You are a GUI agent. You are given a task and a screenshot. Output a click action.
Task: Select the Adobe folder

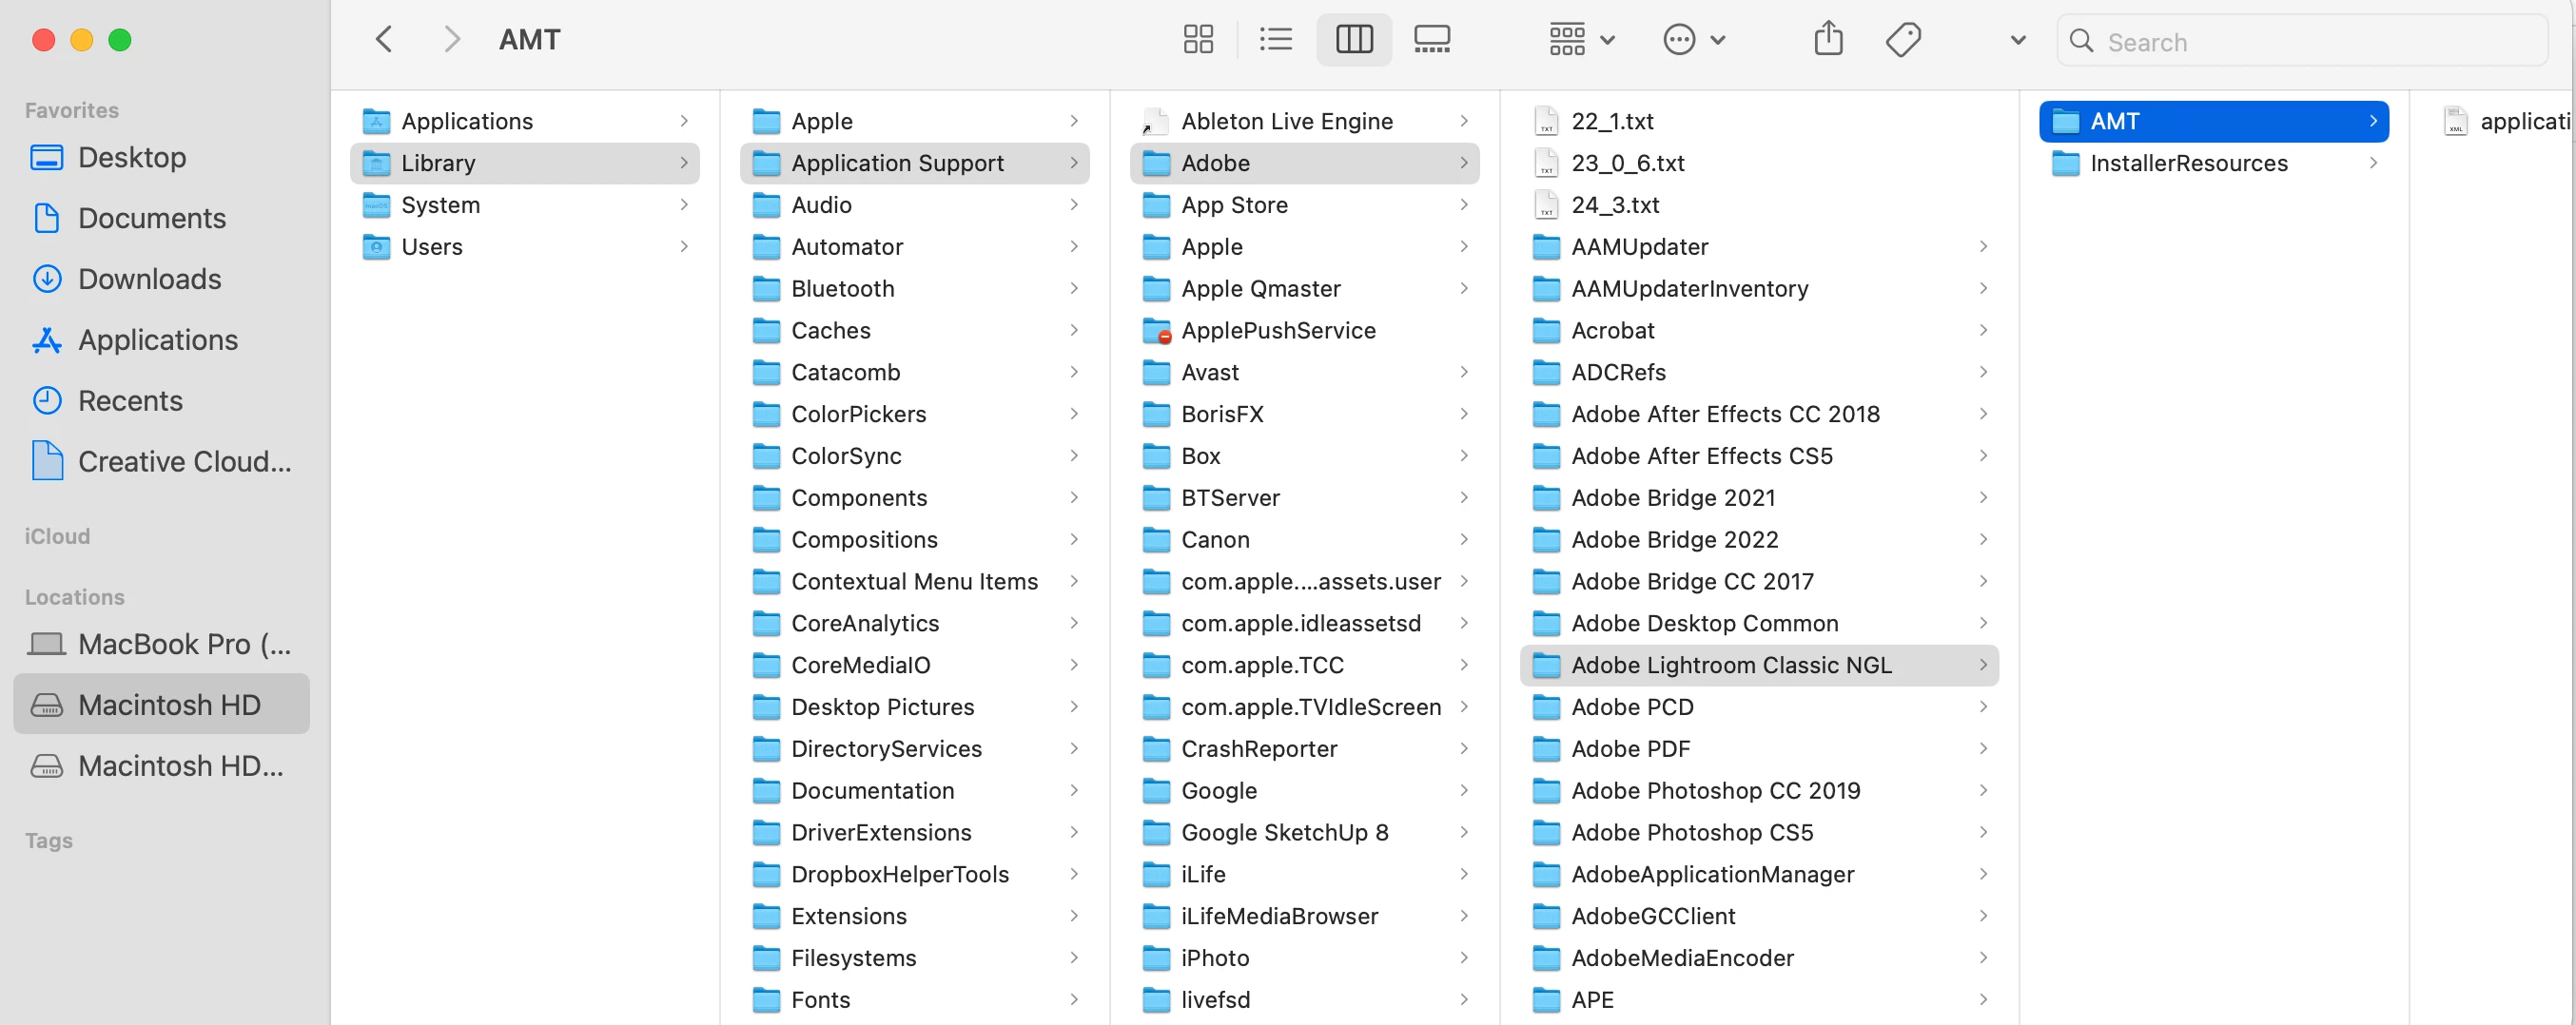tap(1304, 163)
